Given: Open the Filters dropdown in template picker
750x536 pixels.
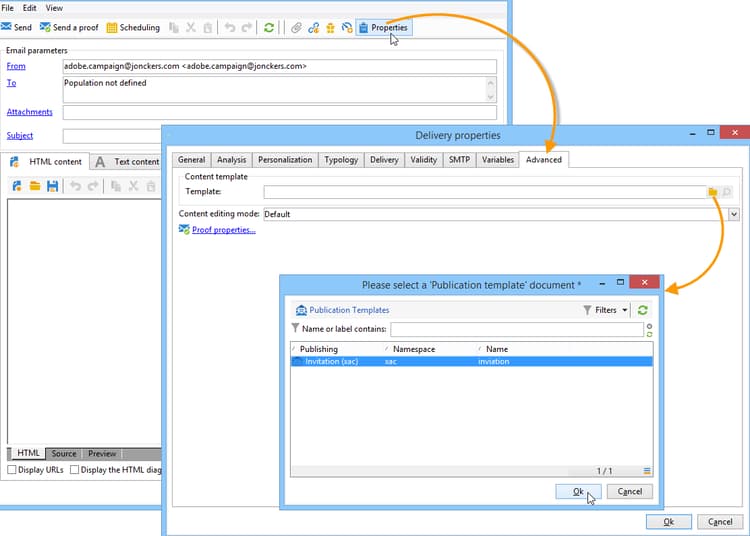Looking at the screenshot, I should [x=606, y=310].
